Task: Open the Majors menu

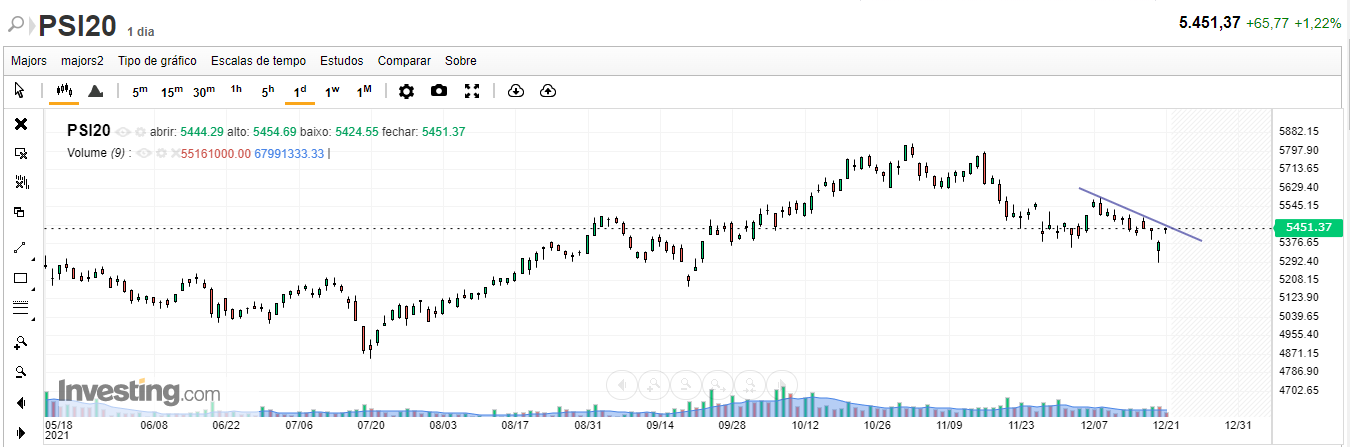Action: (29, 61)
